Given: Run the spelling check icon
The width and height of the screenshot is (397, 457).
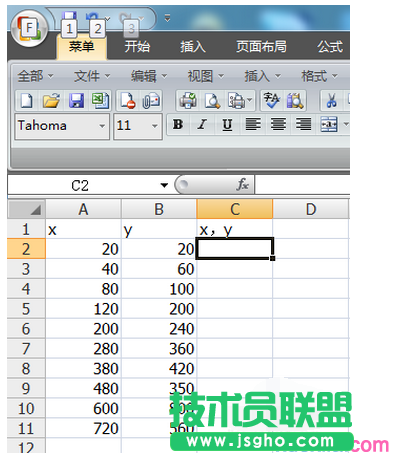Looking at the screenshot, I should coord(271,100).
